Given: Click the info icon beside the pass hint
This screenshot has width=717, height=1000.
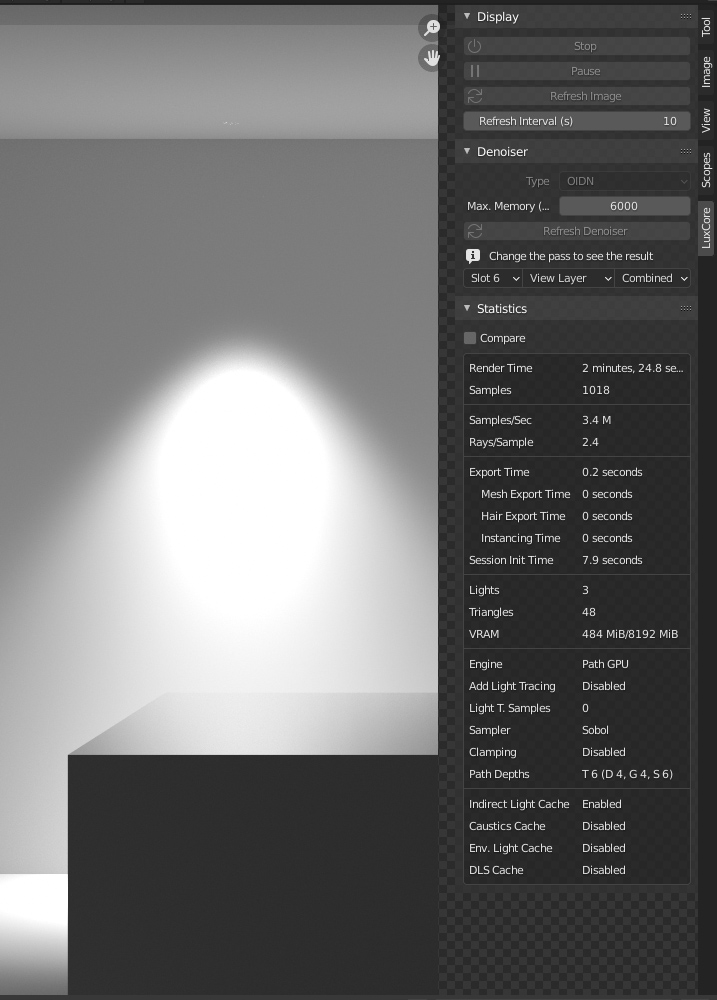Looking at the screenshot, I should [x=474, y=256].
